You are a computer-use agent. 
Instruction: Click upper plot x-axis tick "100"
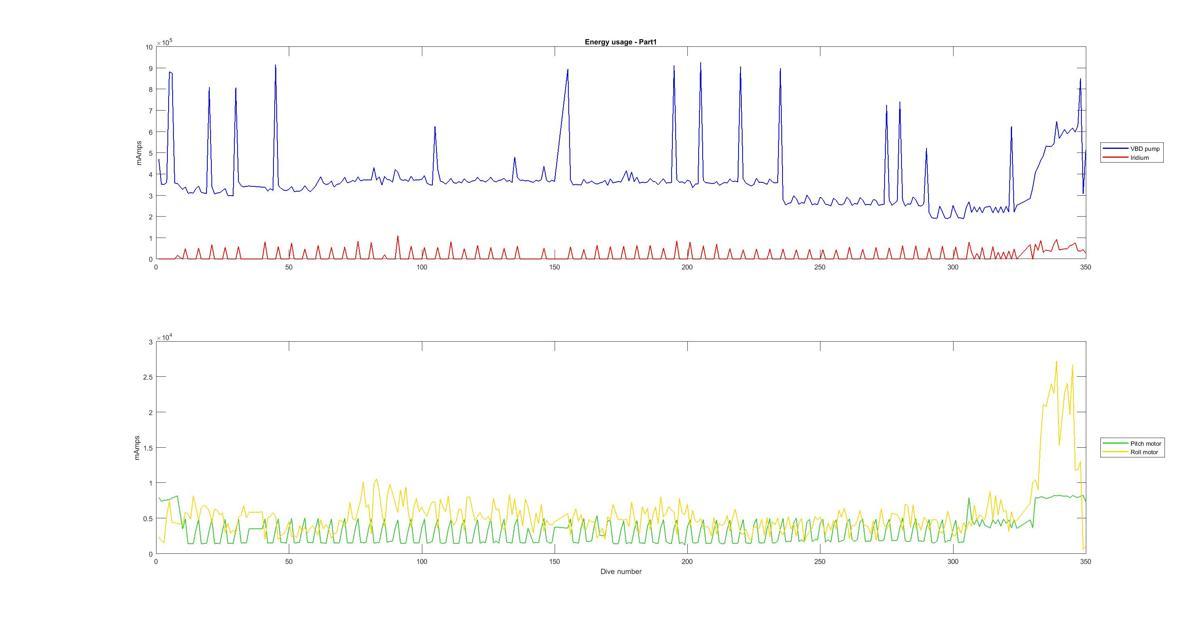coord(422,267)
